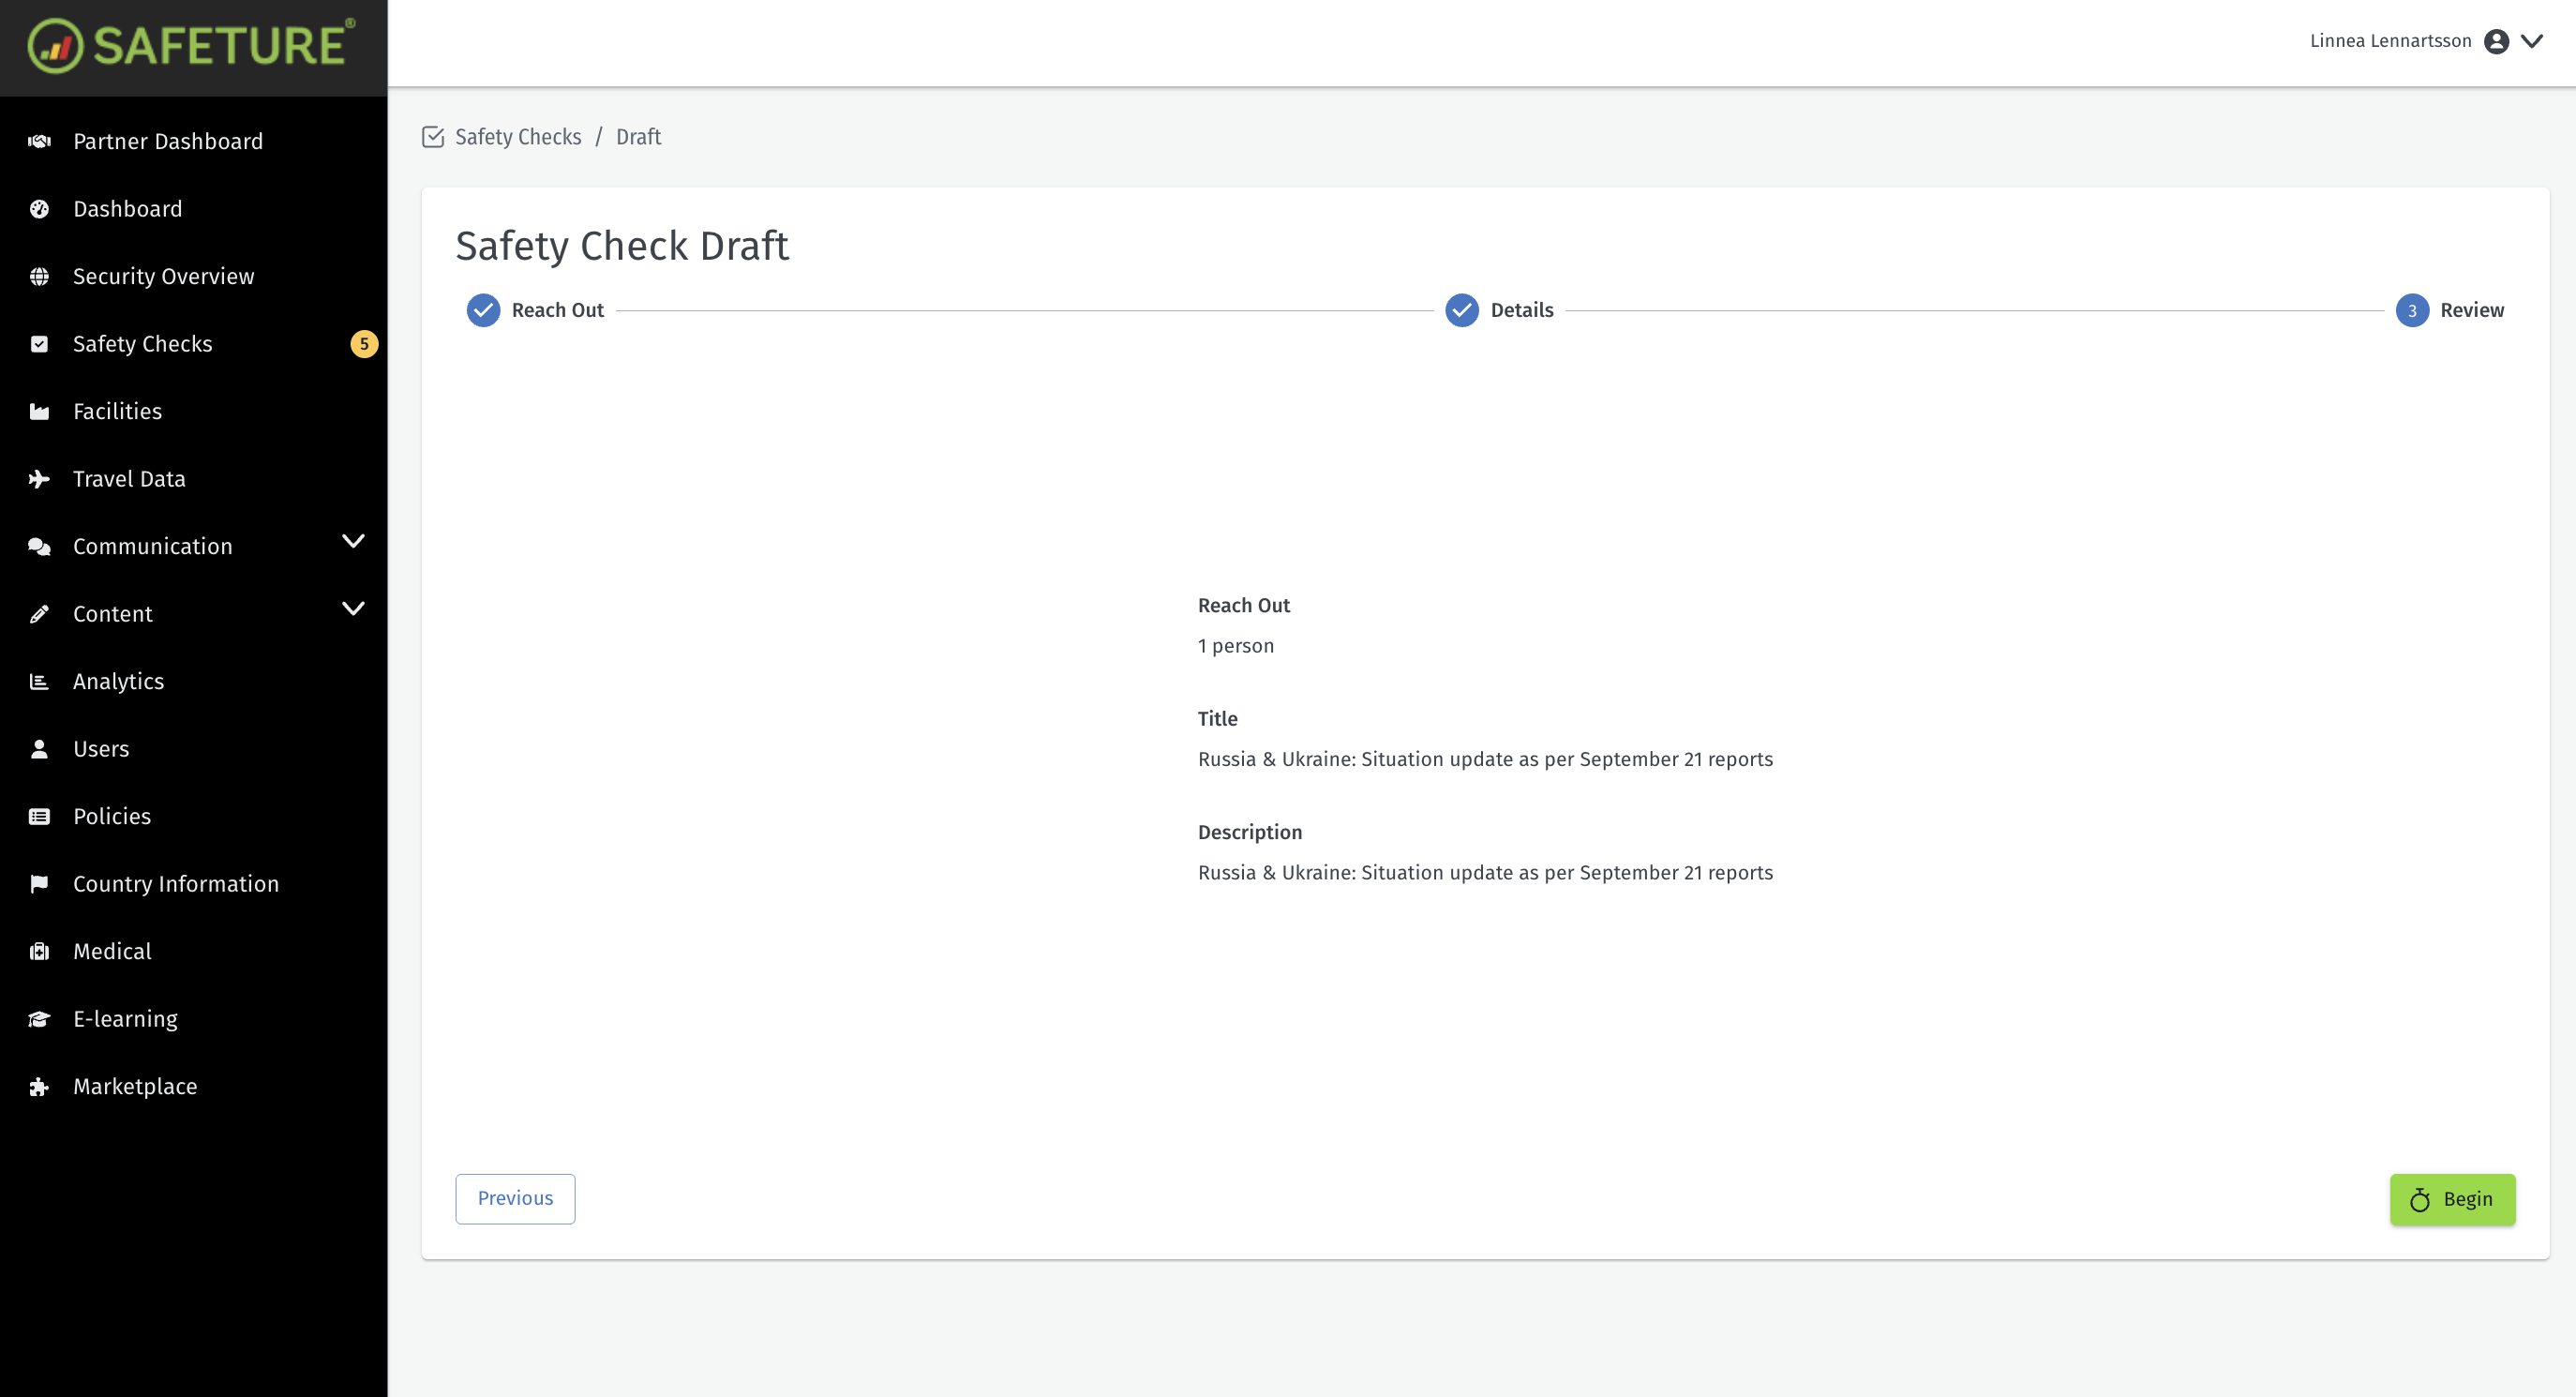Open Policies via its list icon
2576x1397 pixels.
pos(39,816)
